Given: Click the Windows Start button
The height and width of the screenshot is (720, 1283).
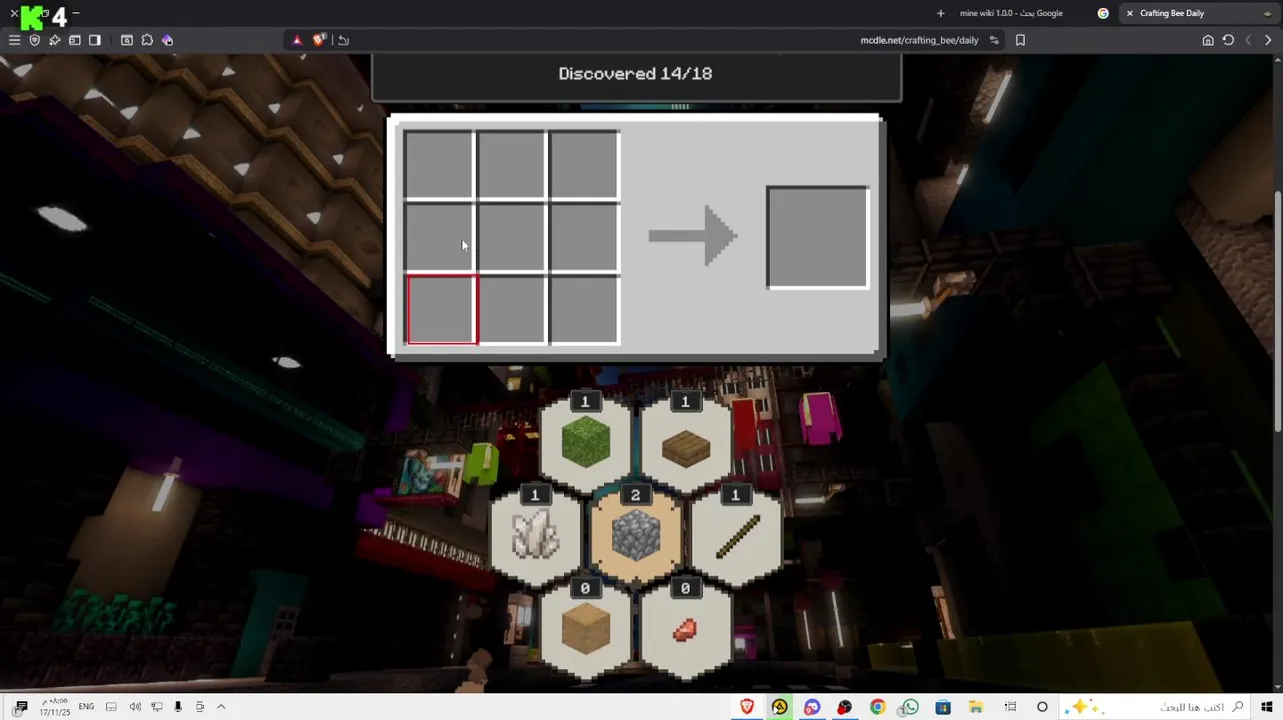Looking at the screenshot, I should pyautogui.click(x=1267, y=707).
